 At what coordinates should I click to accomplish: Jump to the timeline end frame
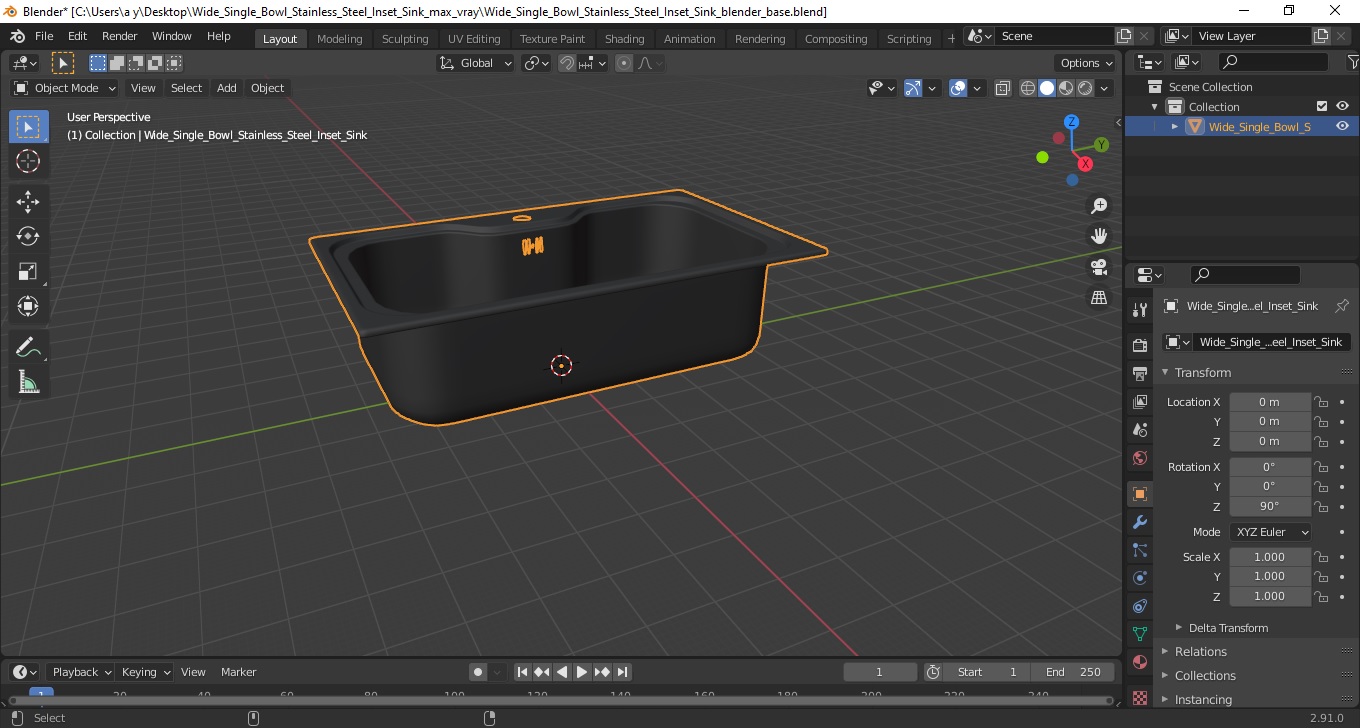point(622,672)
